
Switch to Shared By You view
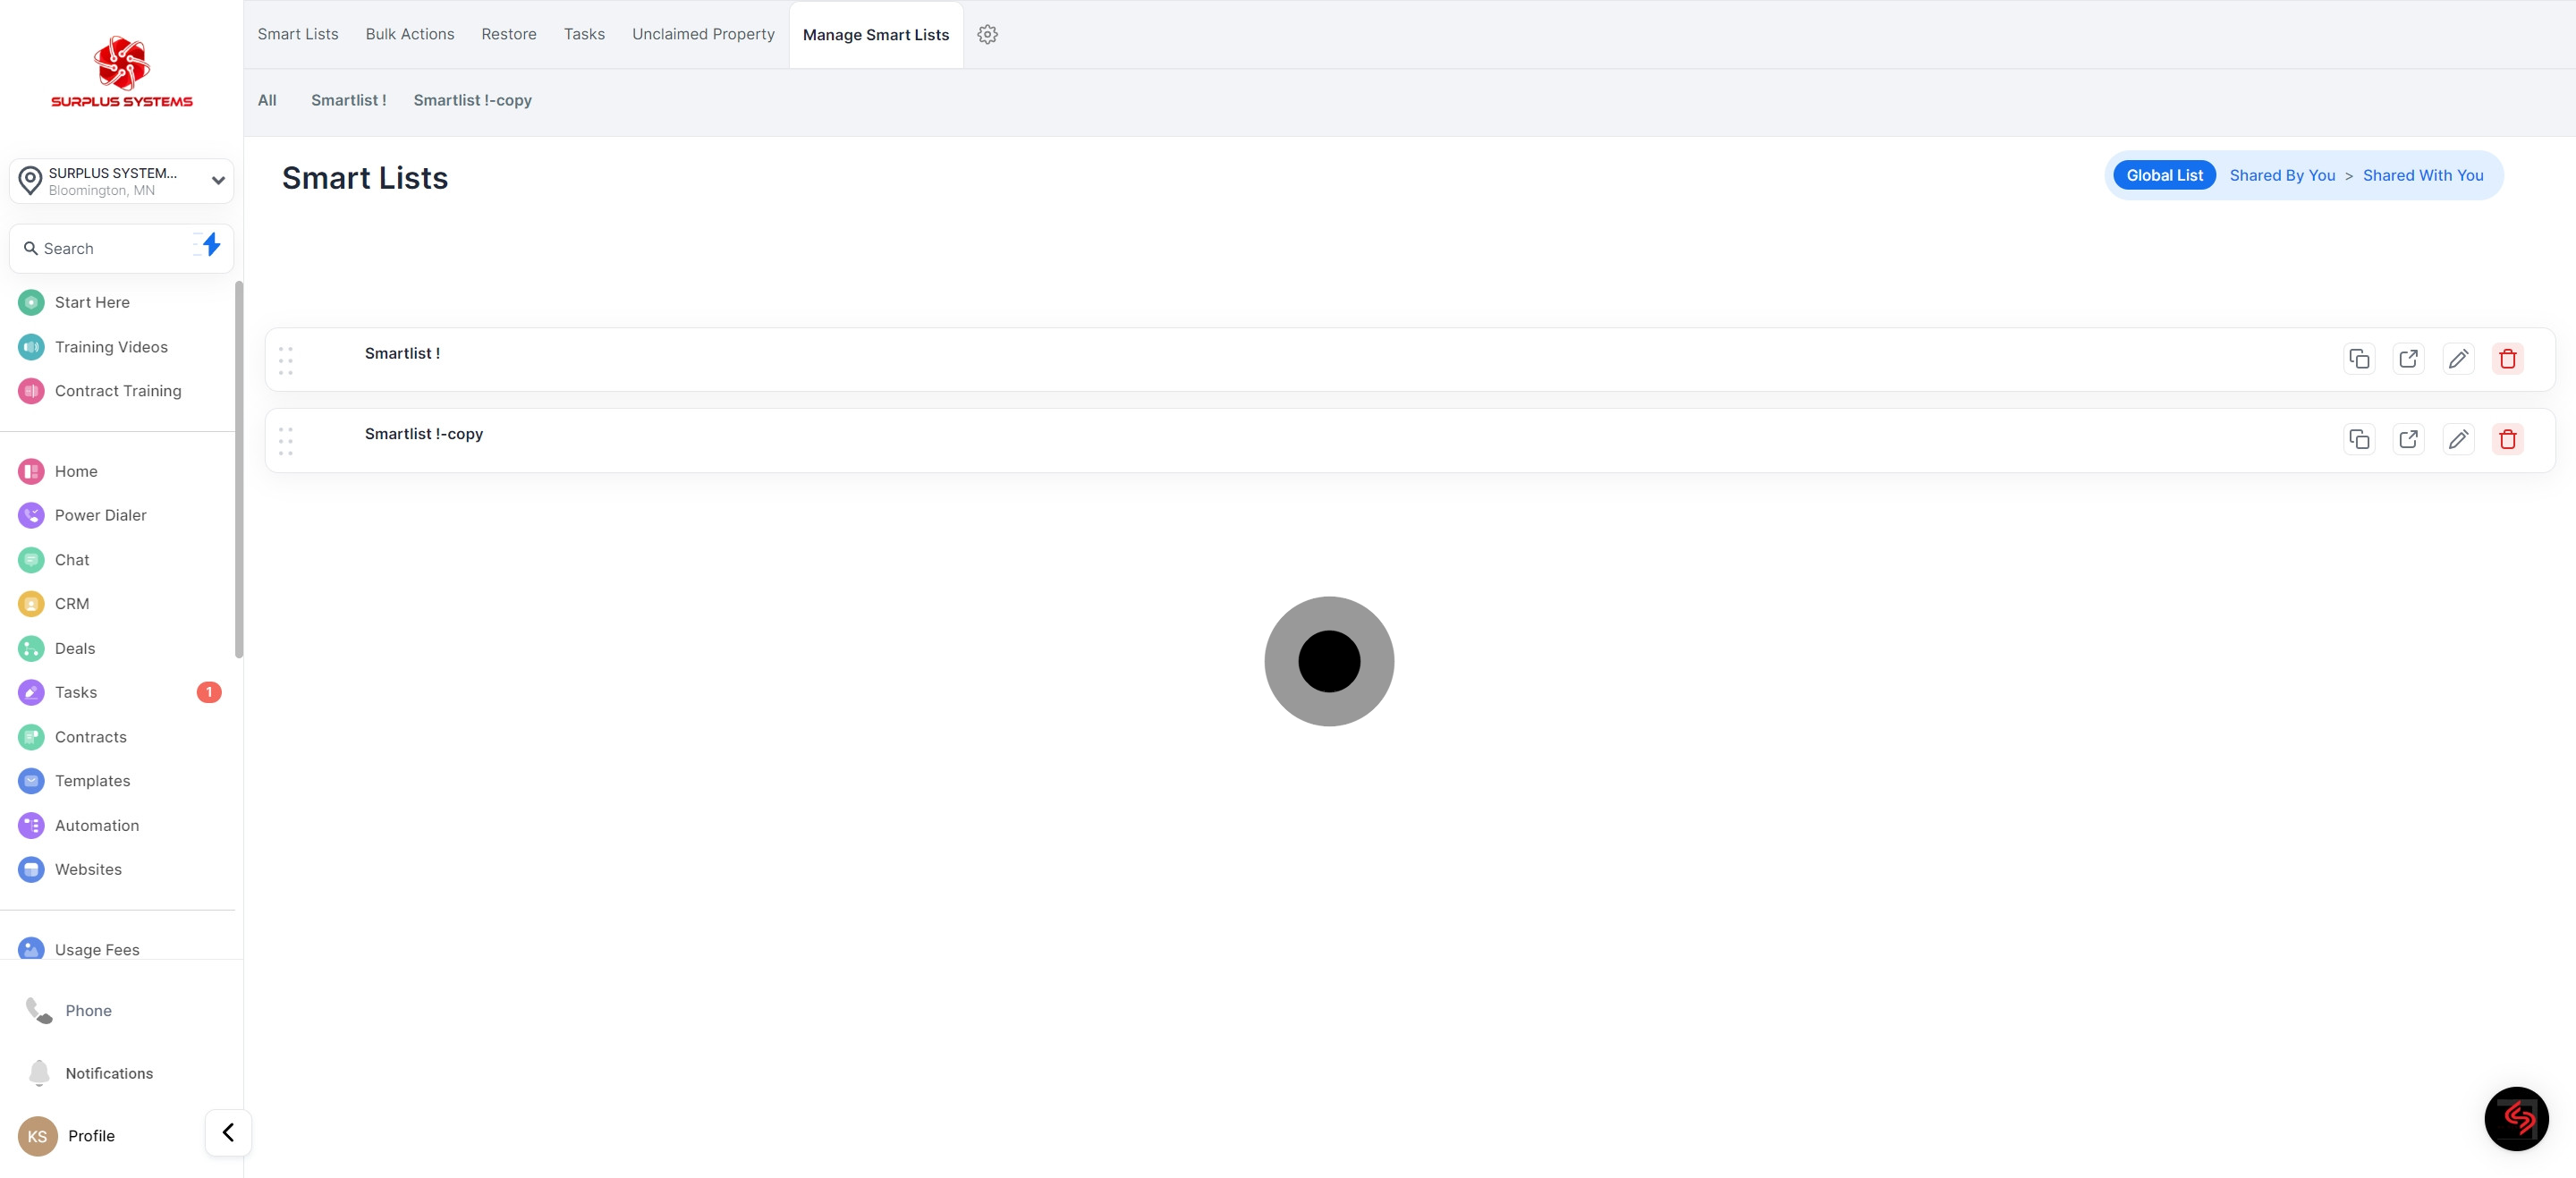pyautogui.click(x=2282, y=176)
